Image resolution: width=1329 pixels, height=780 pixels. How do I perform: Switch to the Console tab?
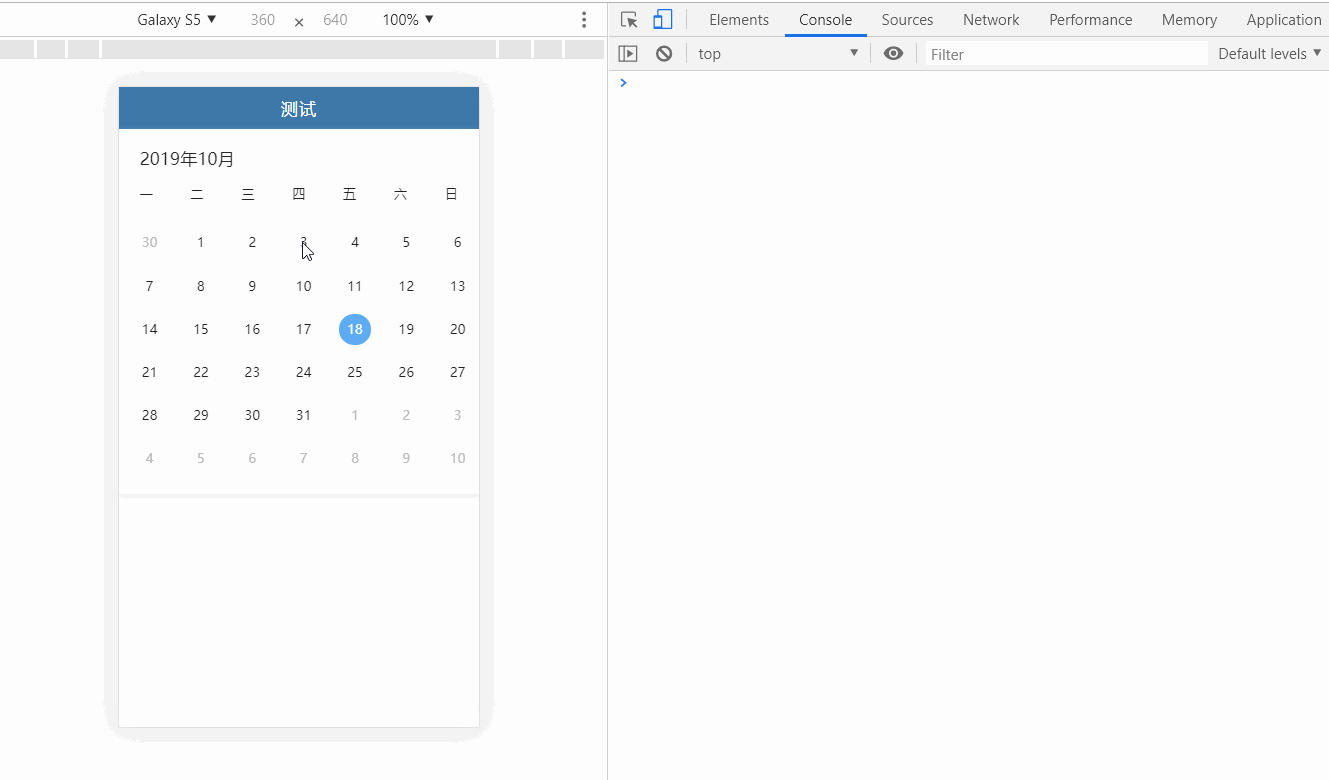[x=826, y=20]
